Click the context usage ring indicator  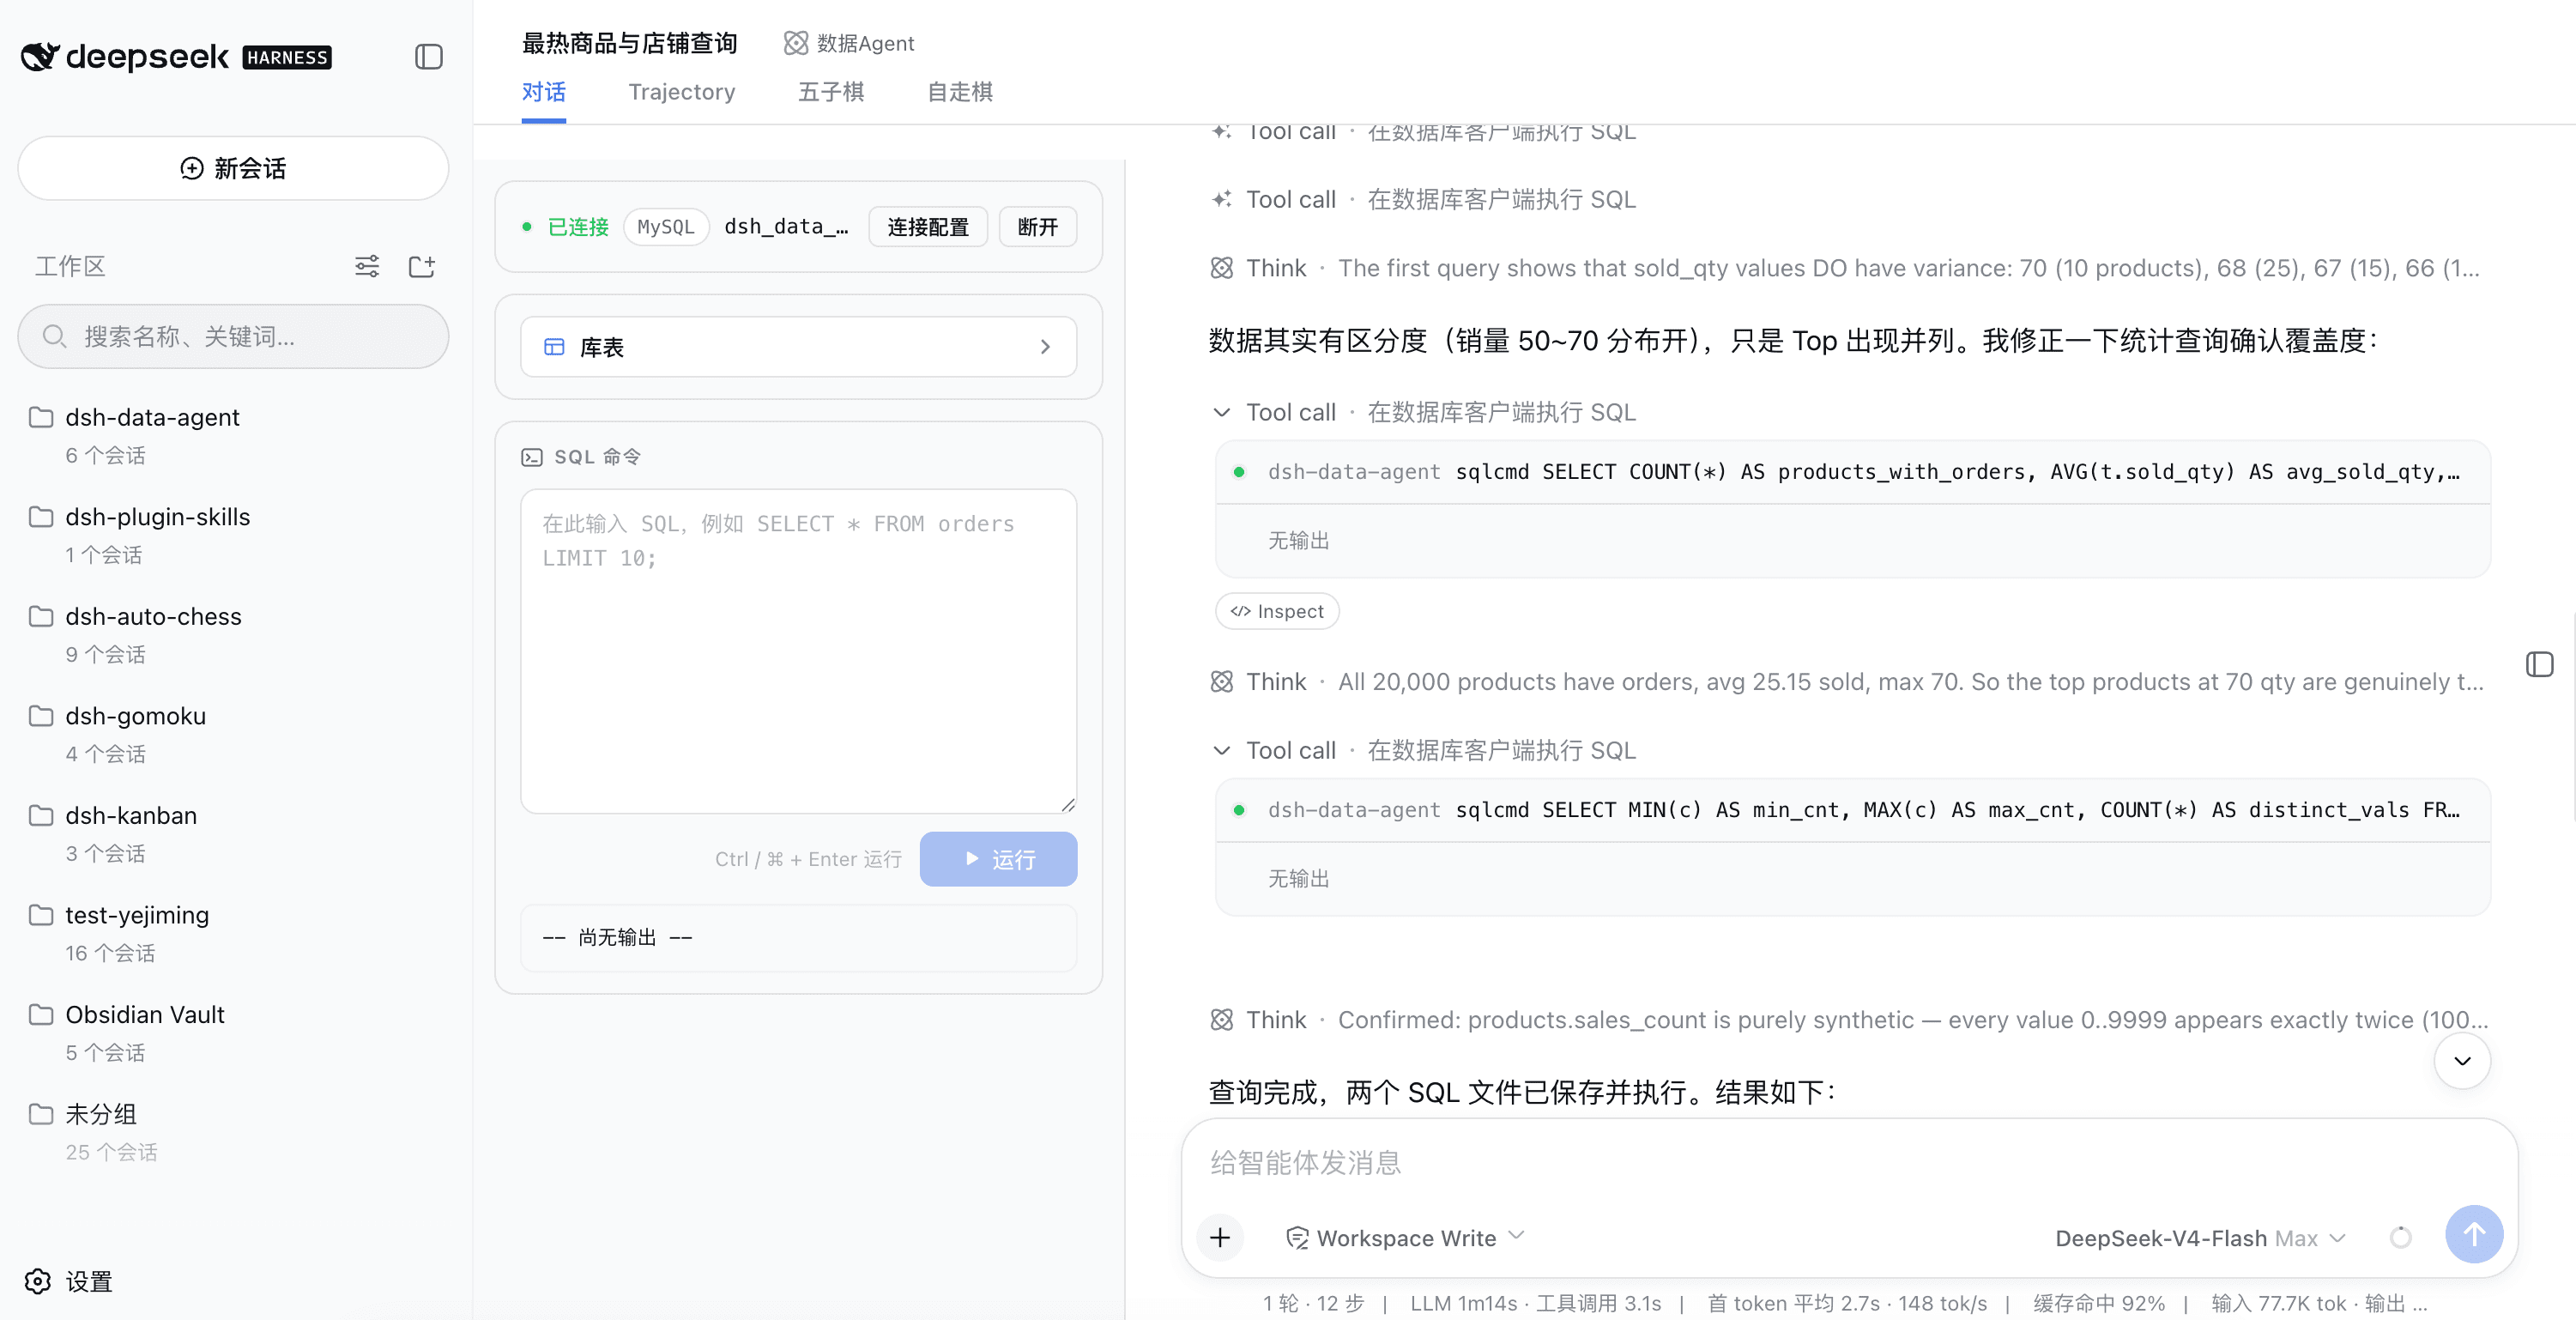(2399, 1238)
